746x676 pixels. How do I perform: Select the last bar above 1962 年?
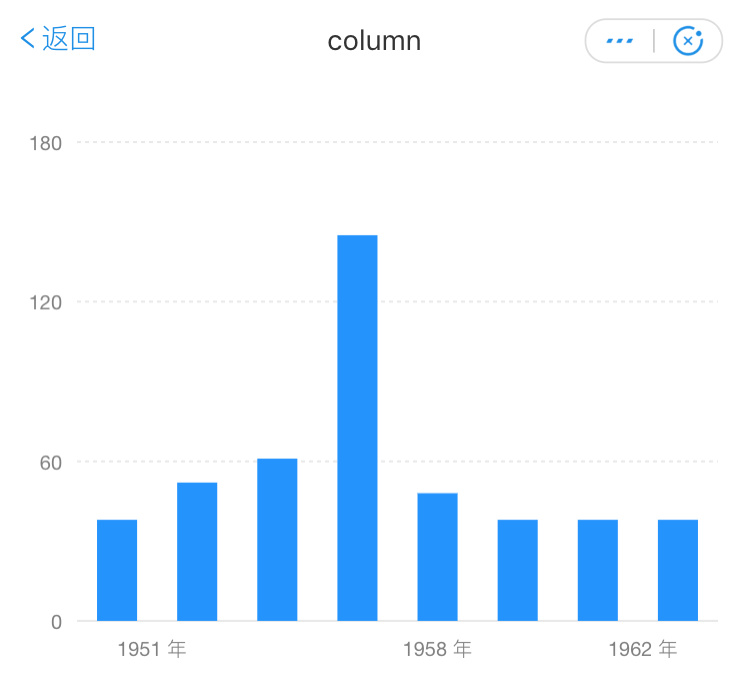point(678,570)
